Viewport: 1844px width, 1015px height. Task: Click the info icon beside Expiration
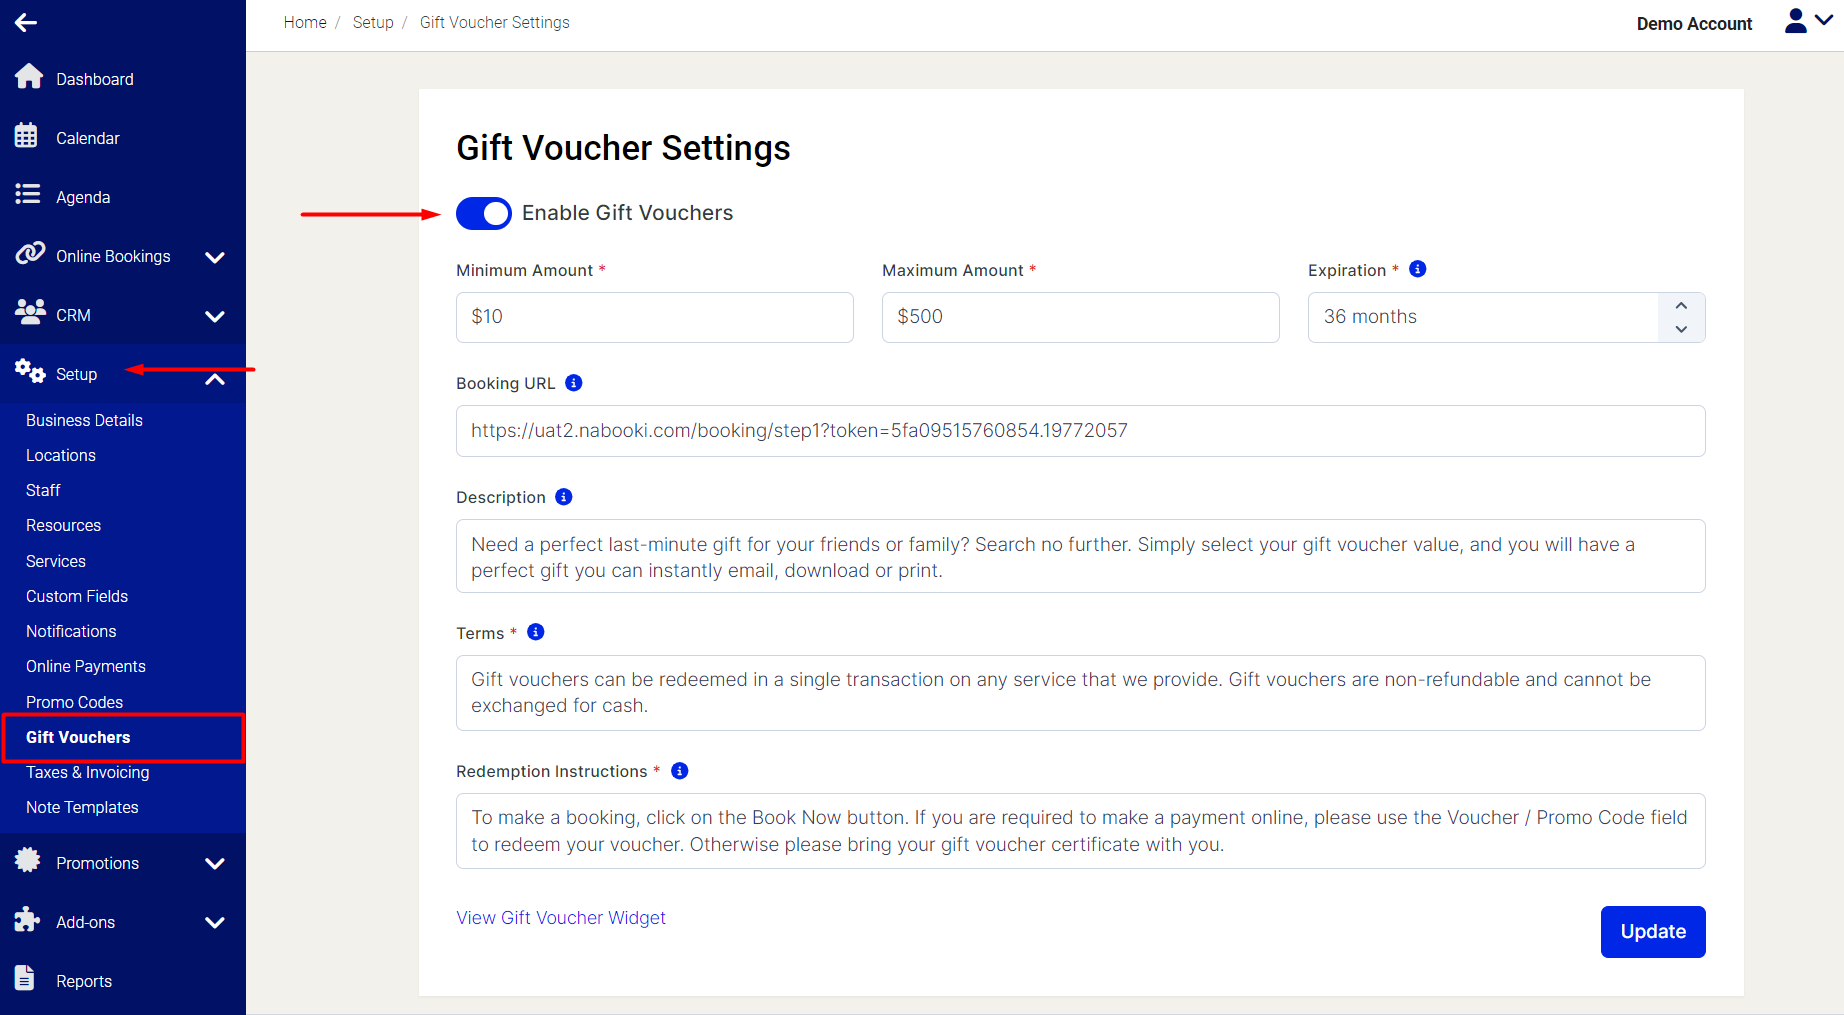(1417, 269)
